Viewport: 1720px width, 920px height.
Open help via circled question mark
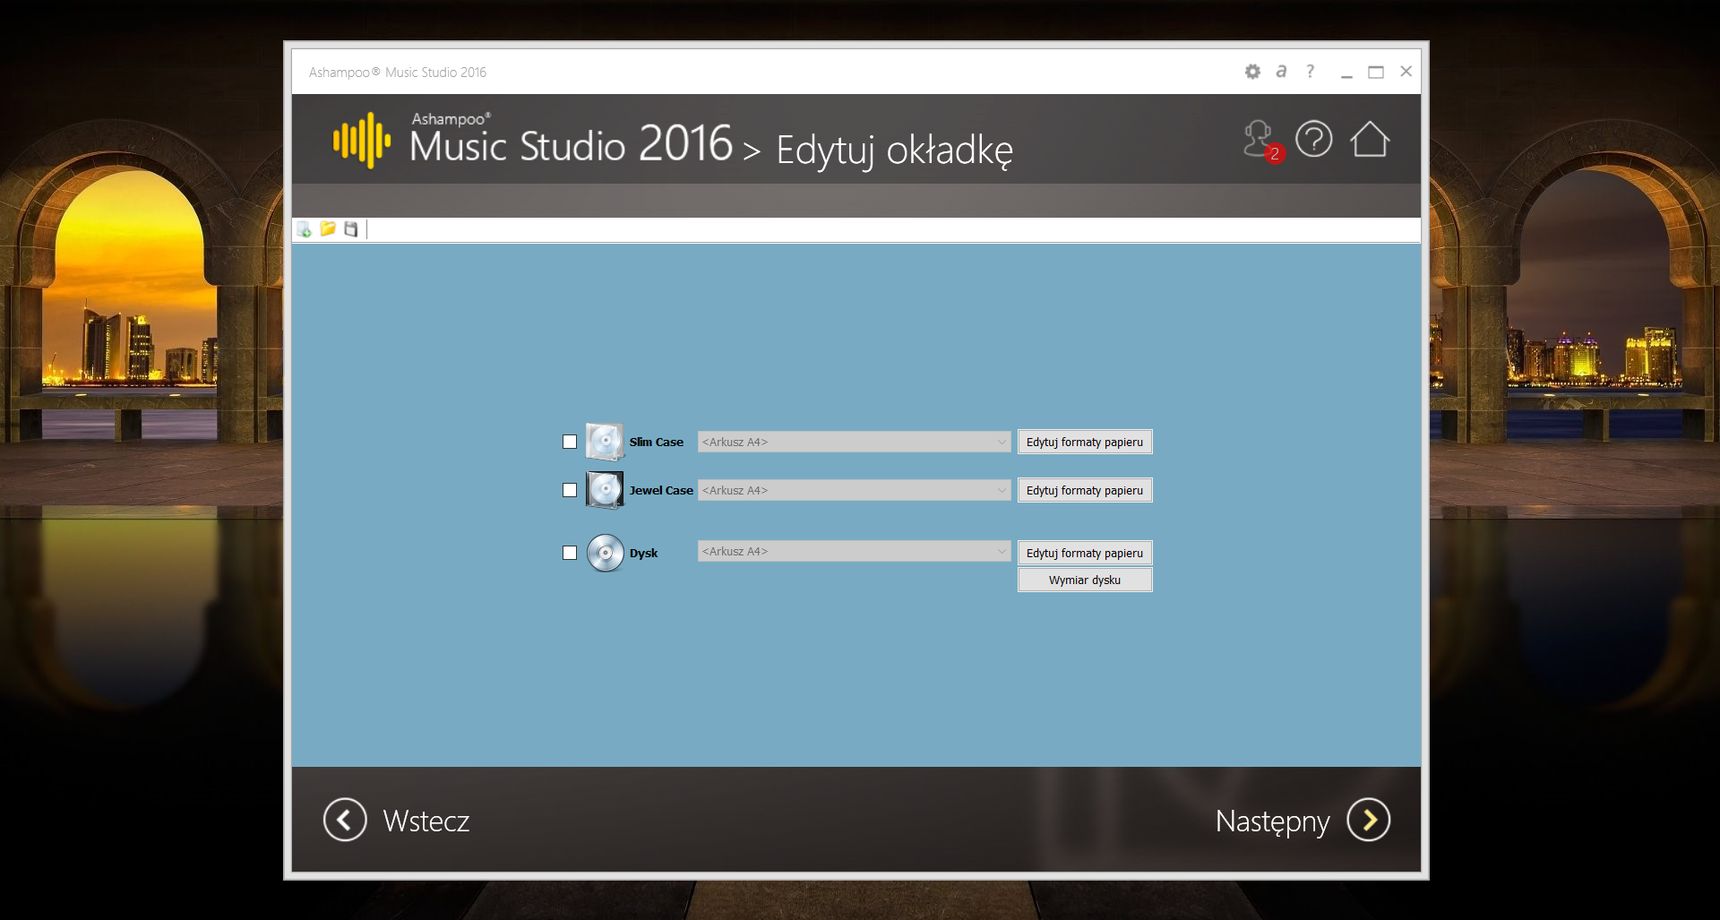coord(1314,139)
